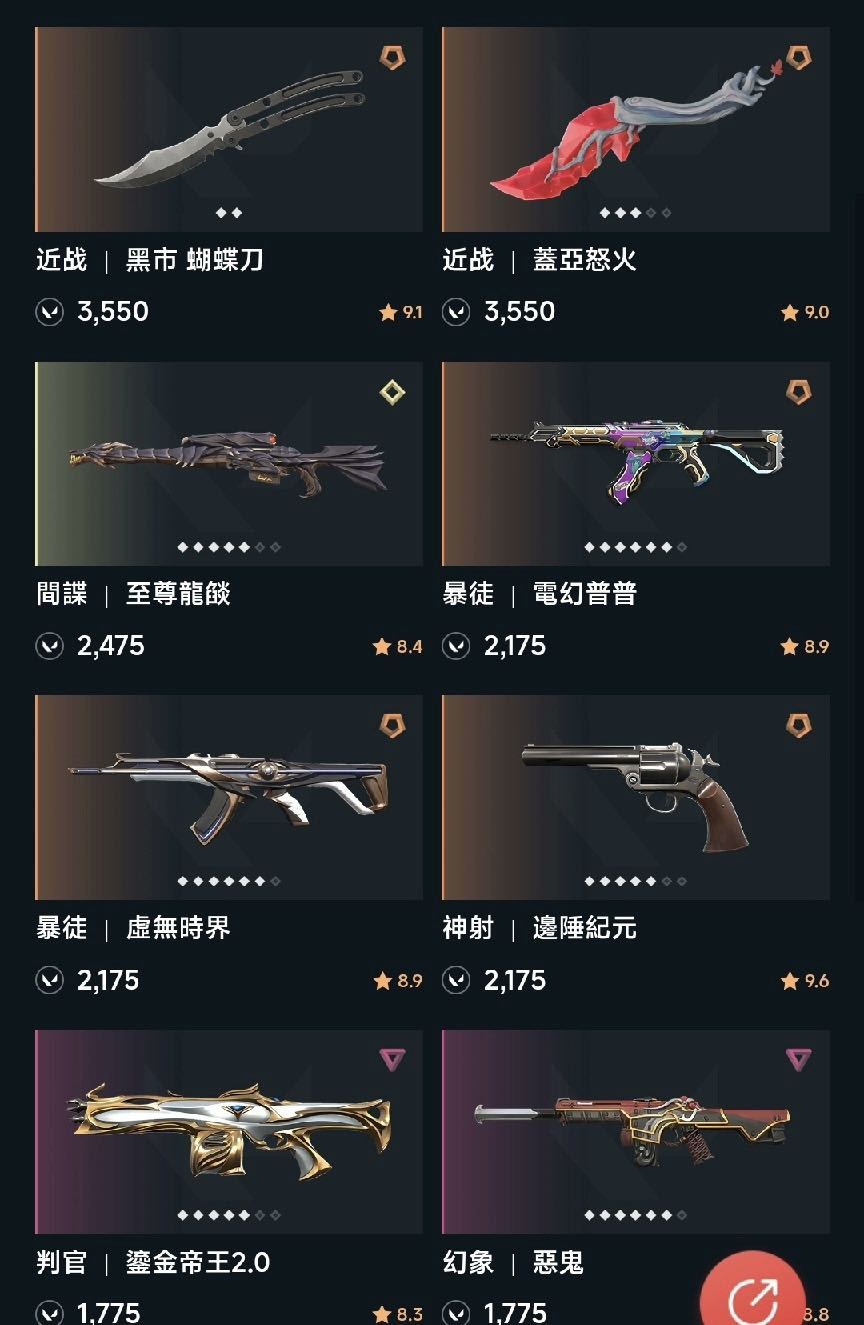Select the 暴徒 電幻普普 skin title
864x1325 pixels.
click(x=540, y=594)
